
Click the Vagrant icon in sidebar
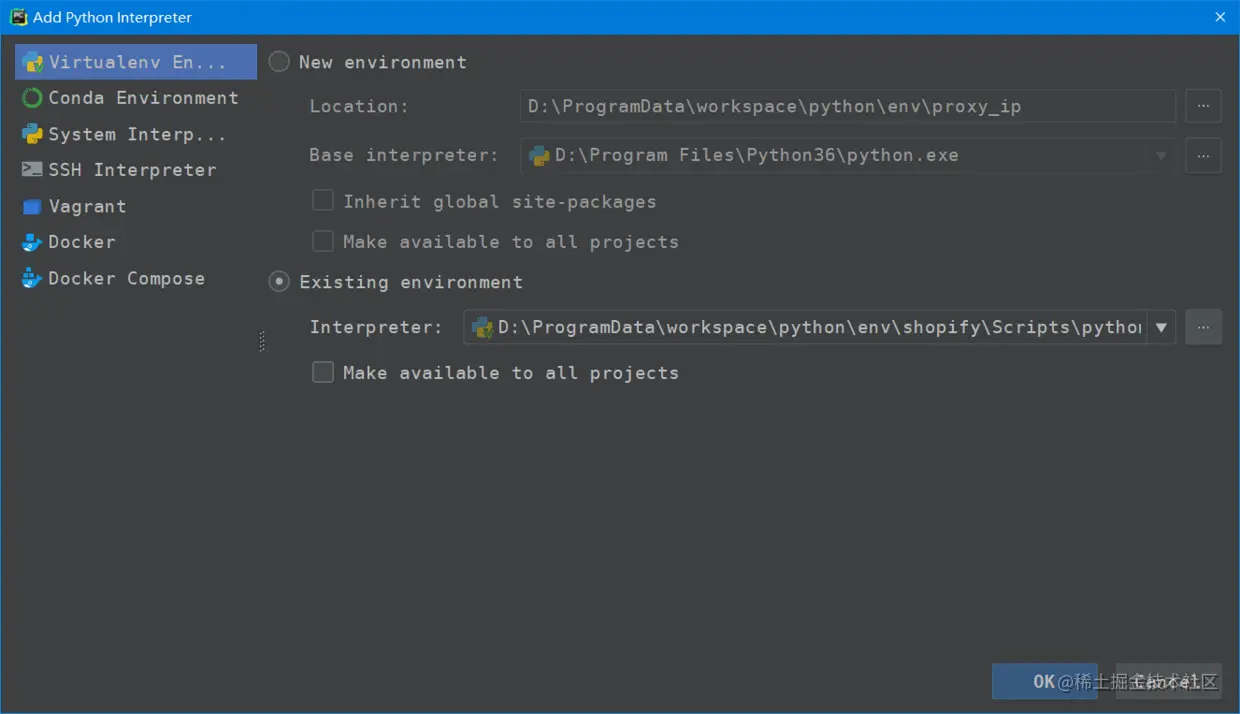click(32, 206)
